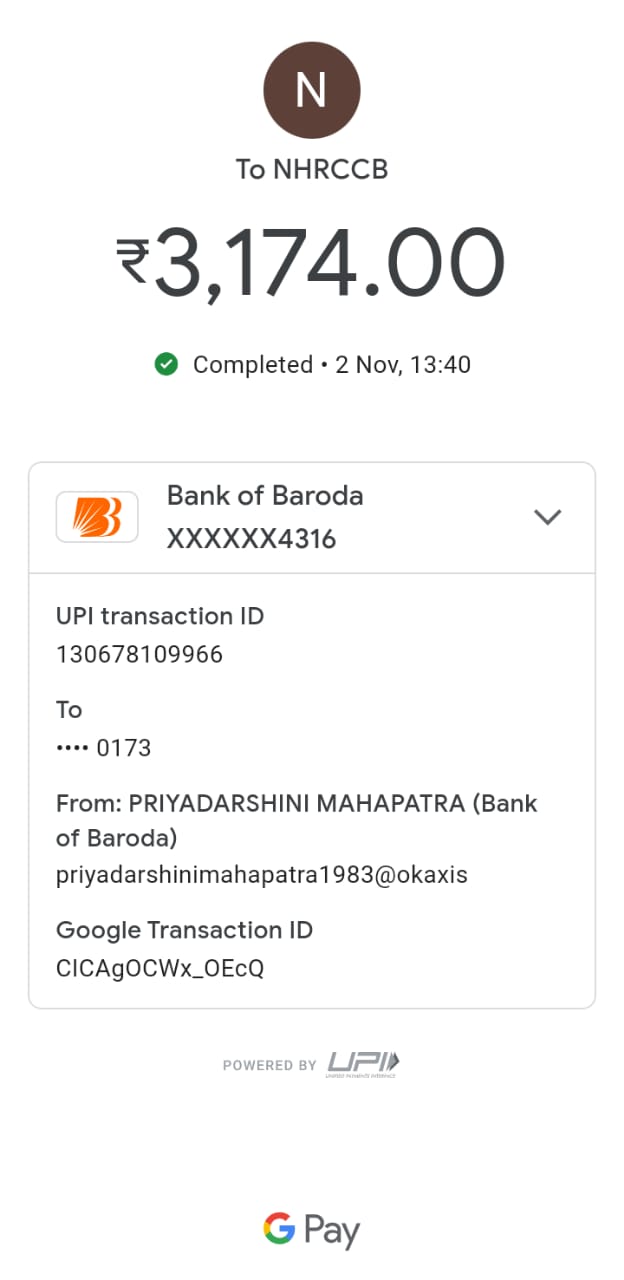Tap the brown N recipient avatar
Screen dimensions: 624x1280
pos(311,91)
